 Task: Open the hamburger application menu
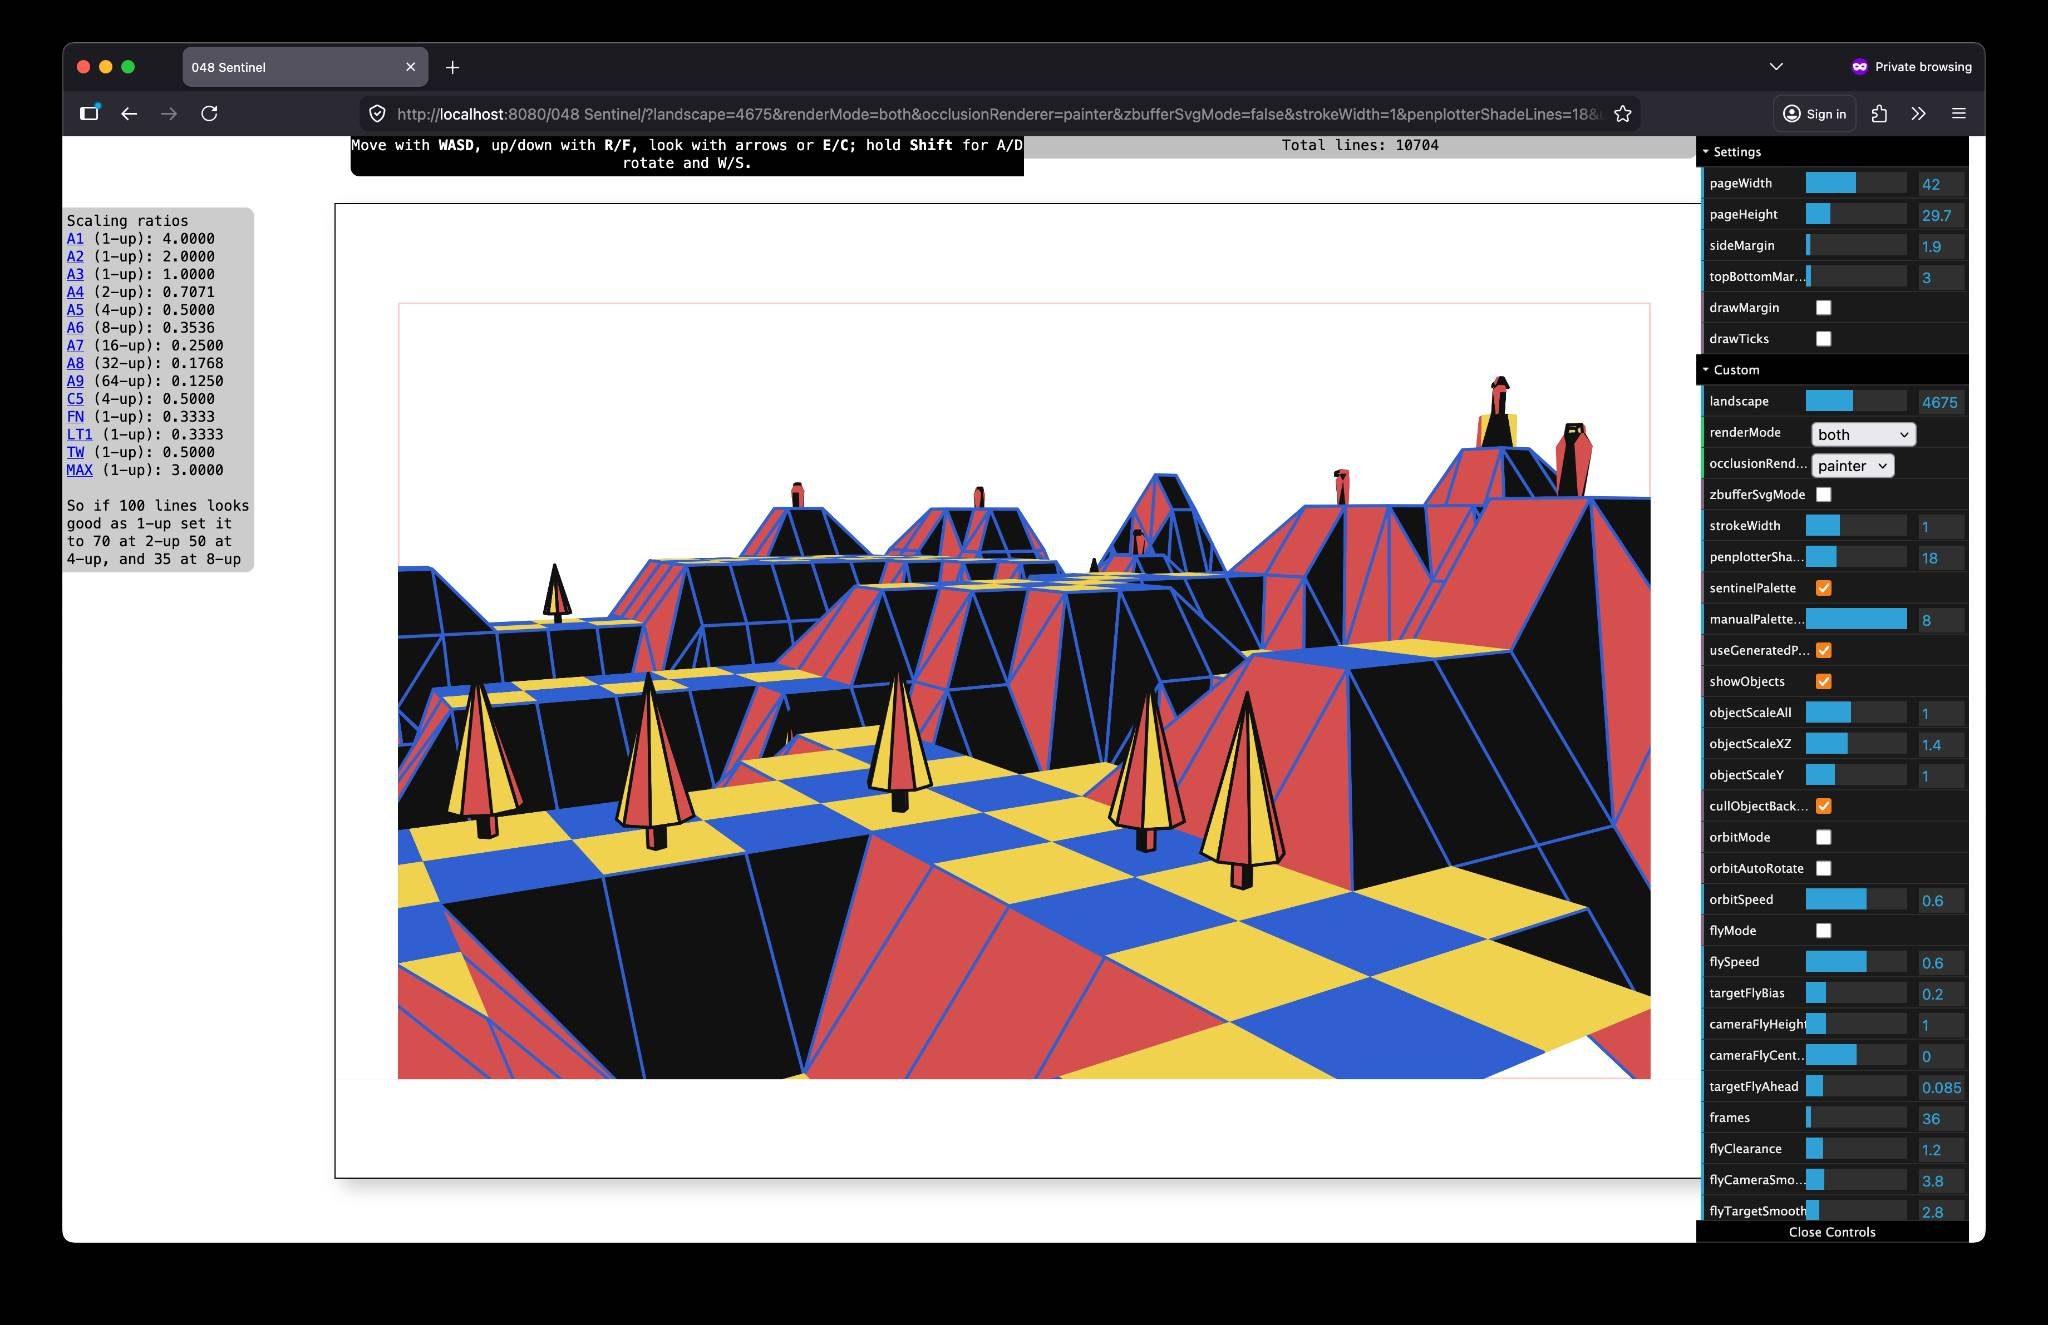pos(1958,114)
